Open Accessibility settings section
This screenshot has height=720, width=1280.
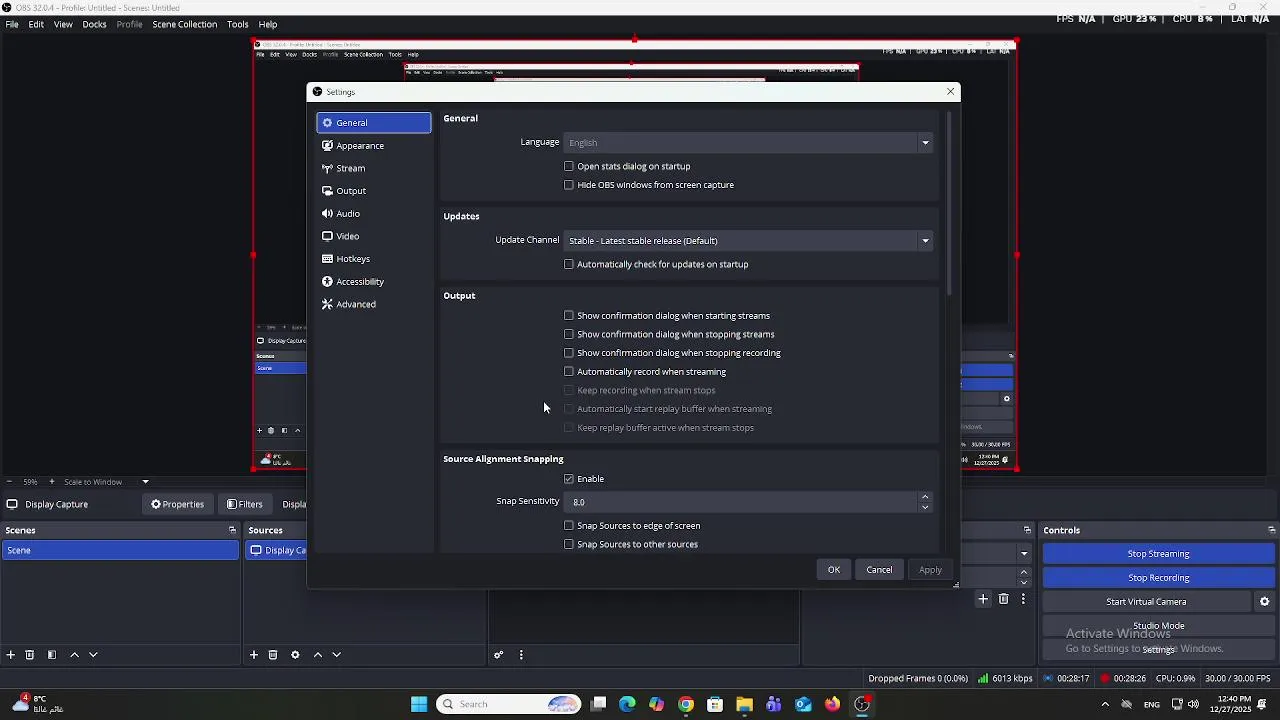click(374, 282)
